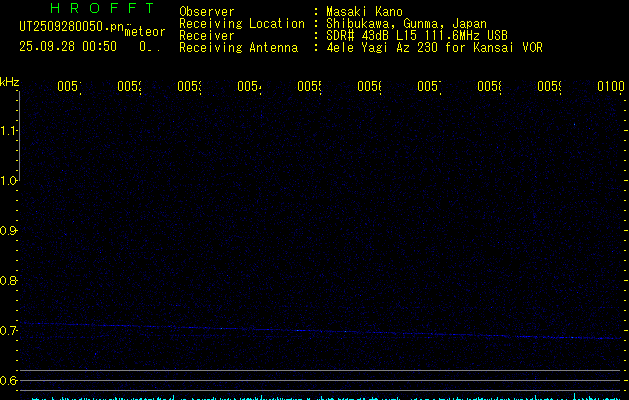Click the 1.1 frequency axis tick
This screenshot has width=629, height=400.
pyautogui.click(x=9, y=131)
